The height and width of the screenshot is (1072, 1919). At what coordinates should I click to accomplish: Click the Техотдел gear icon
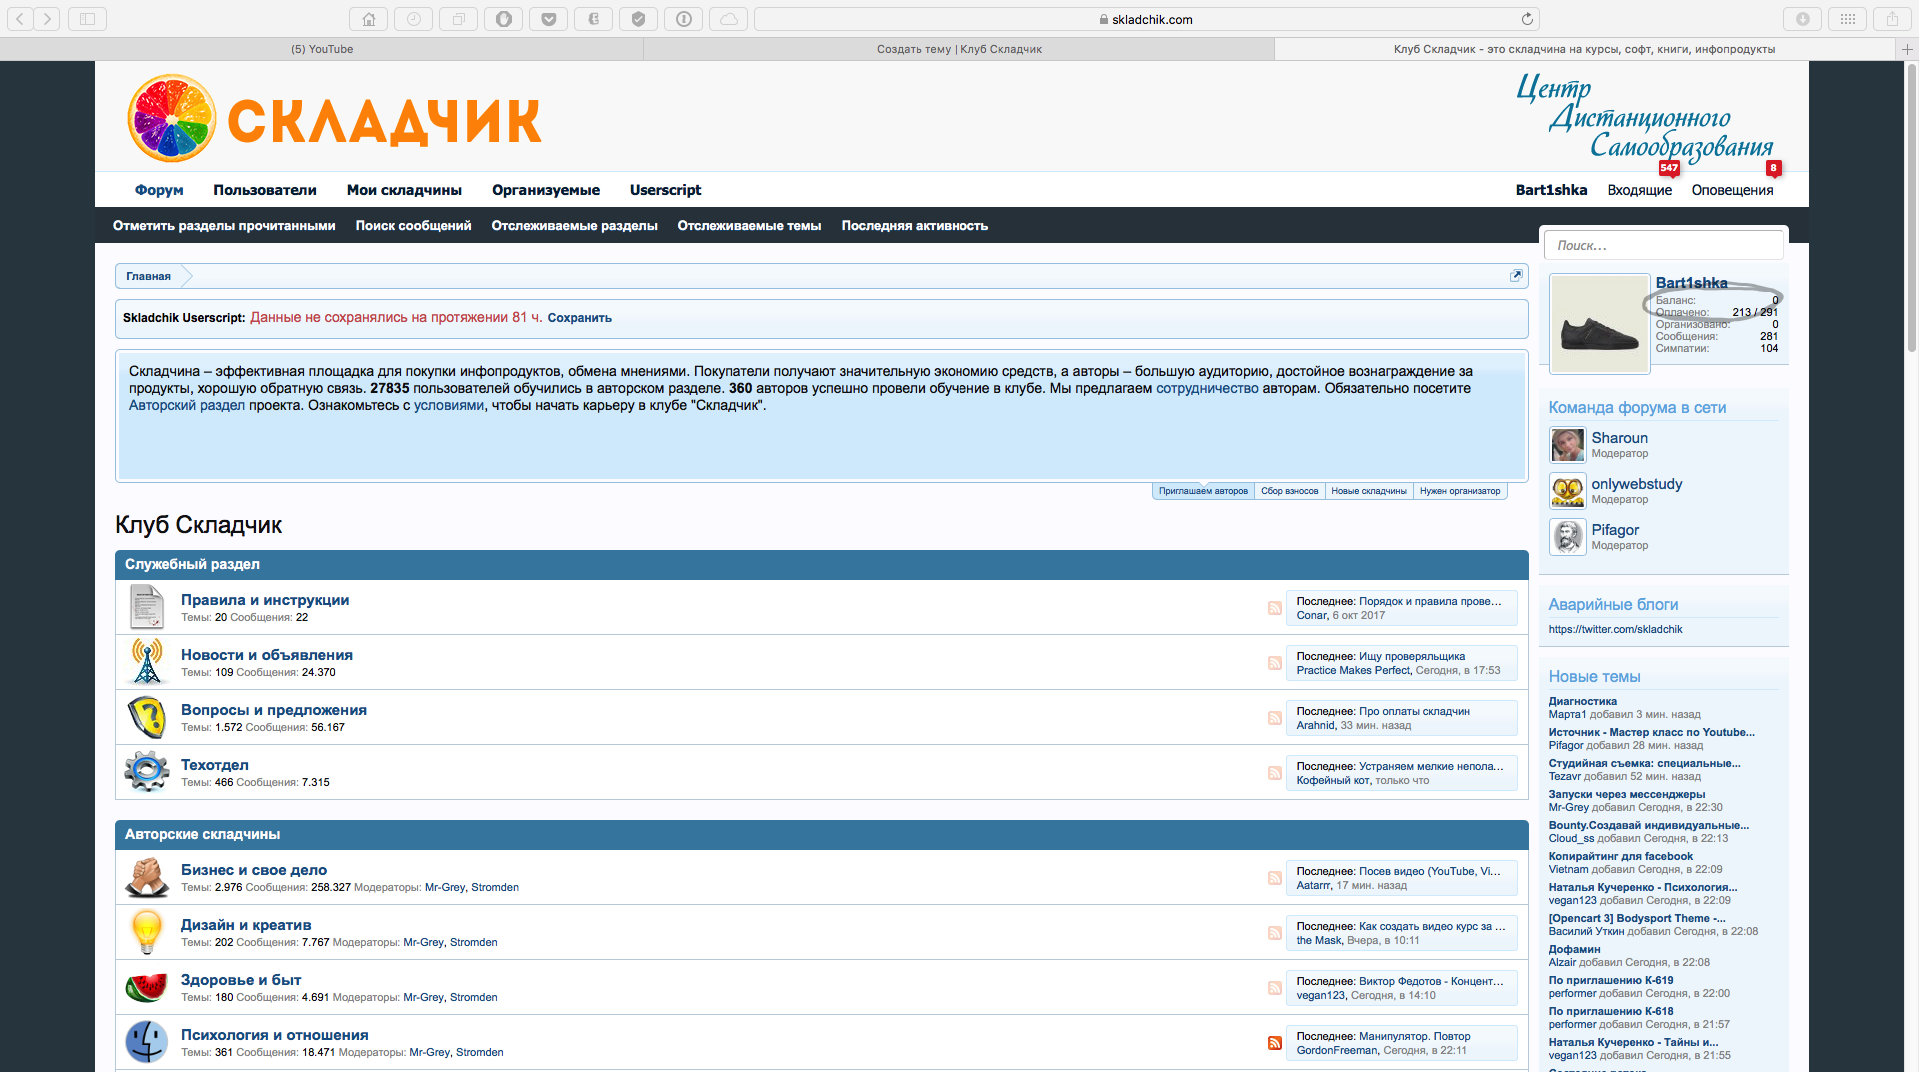(x=147, y=772)
